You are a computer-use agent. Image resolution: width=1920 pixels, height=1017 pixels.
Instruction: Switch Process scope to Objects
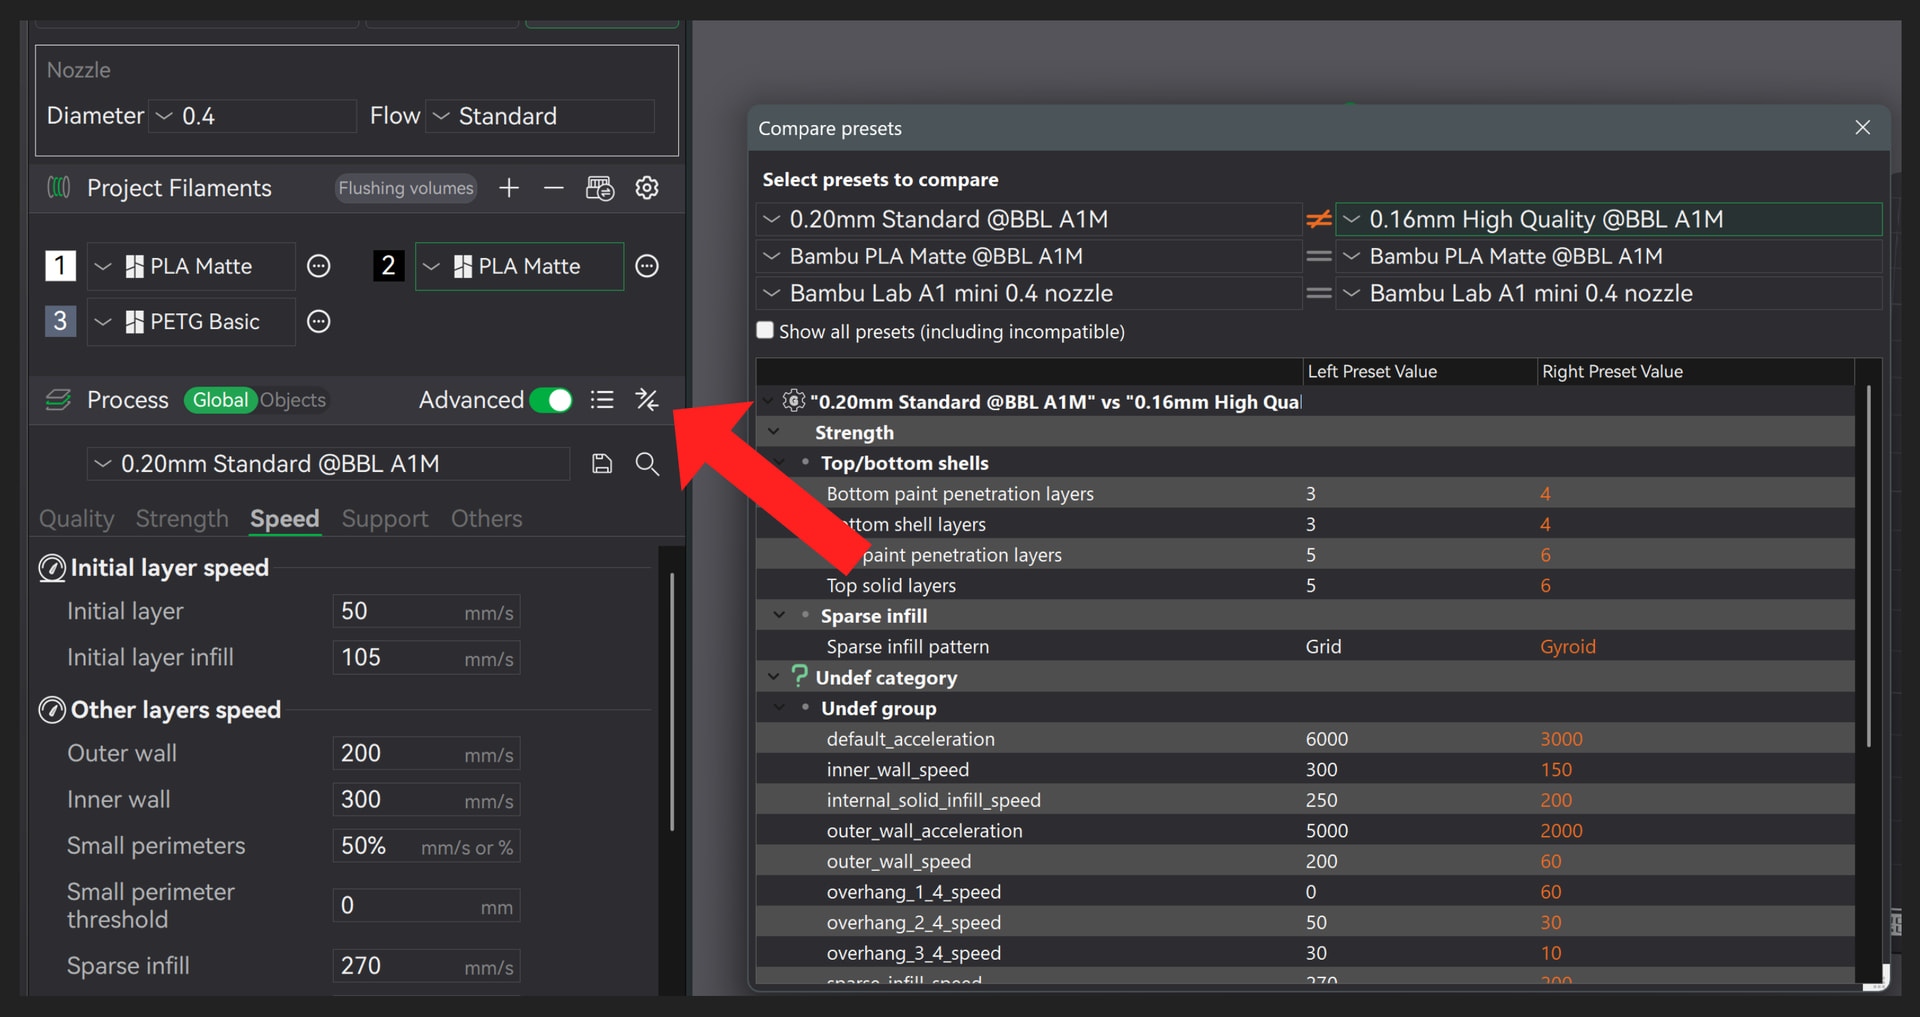pyautogui.click(x=293, y=400)
